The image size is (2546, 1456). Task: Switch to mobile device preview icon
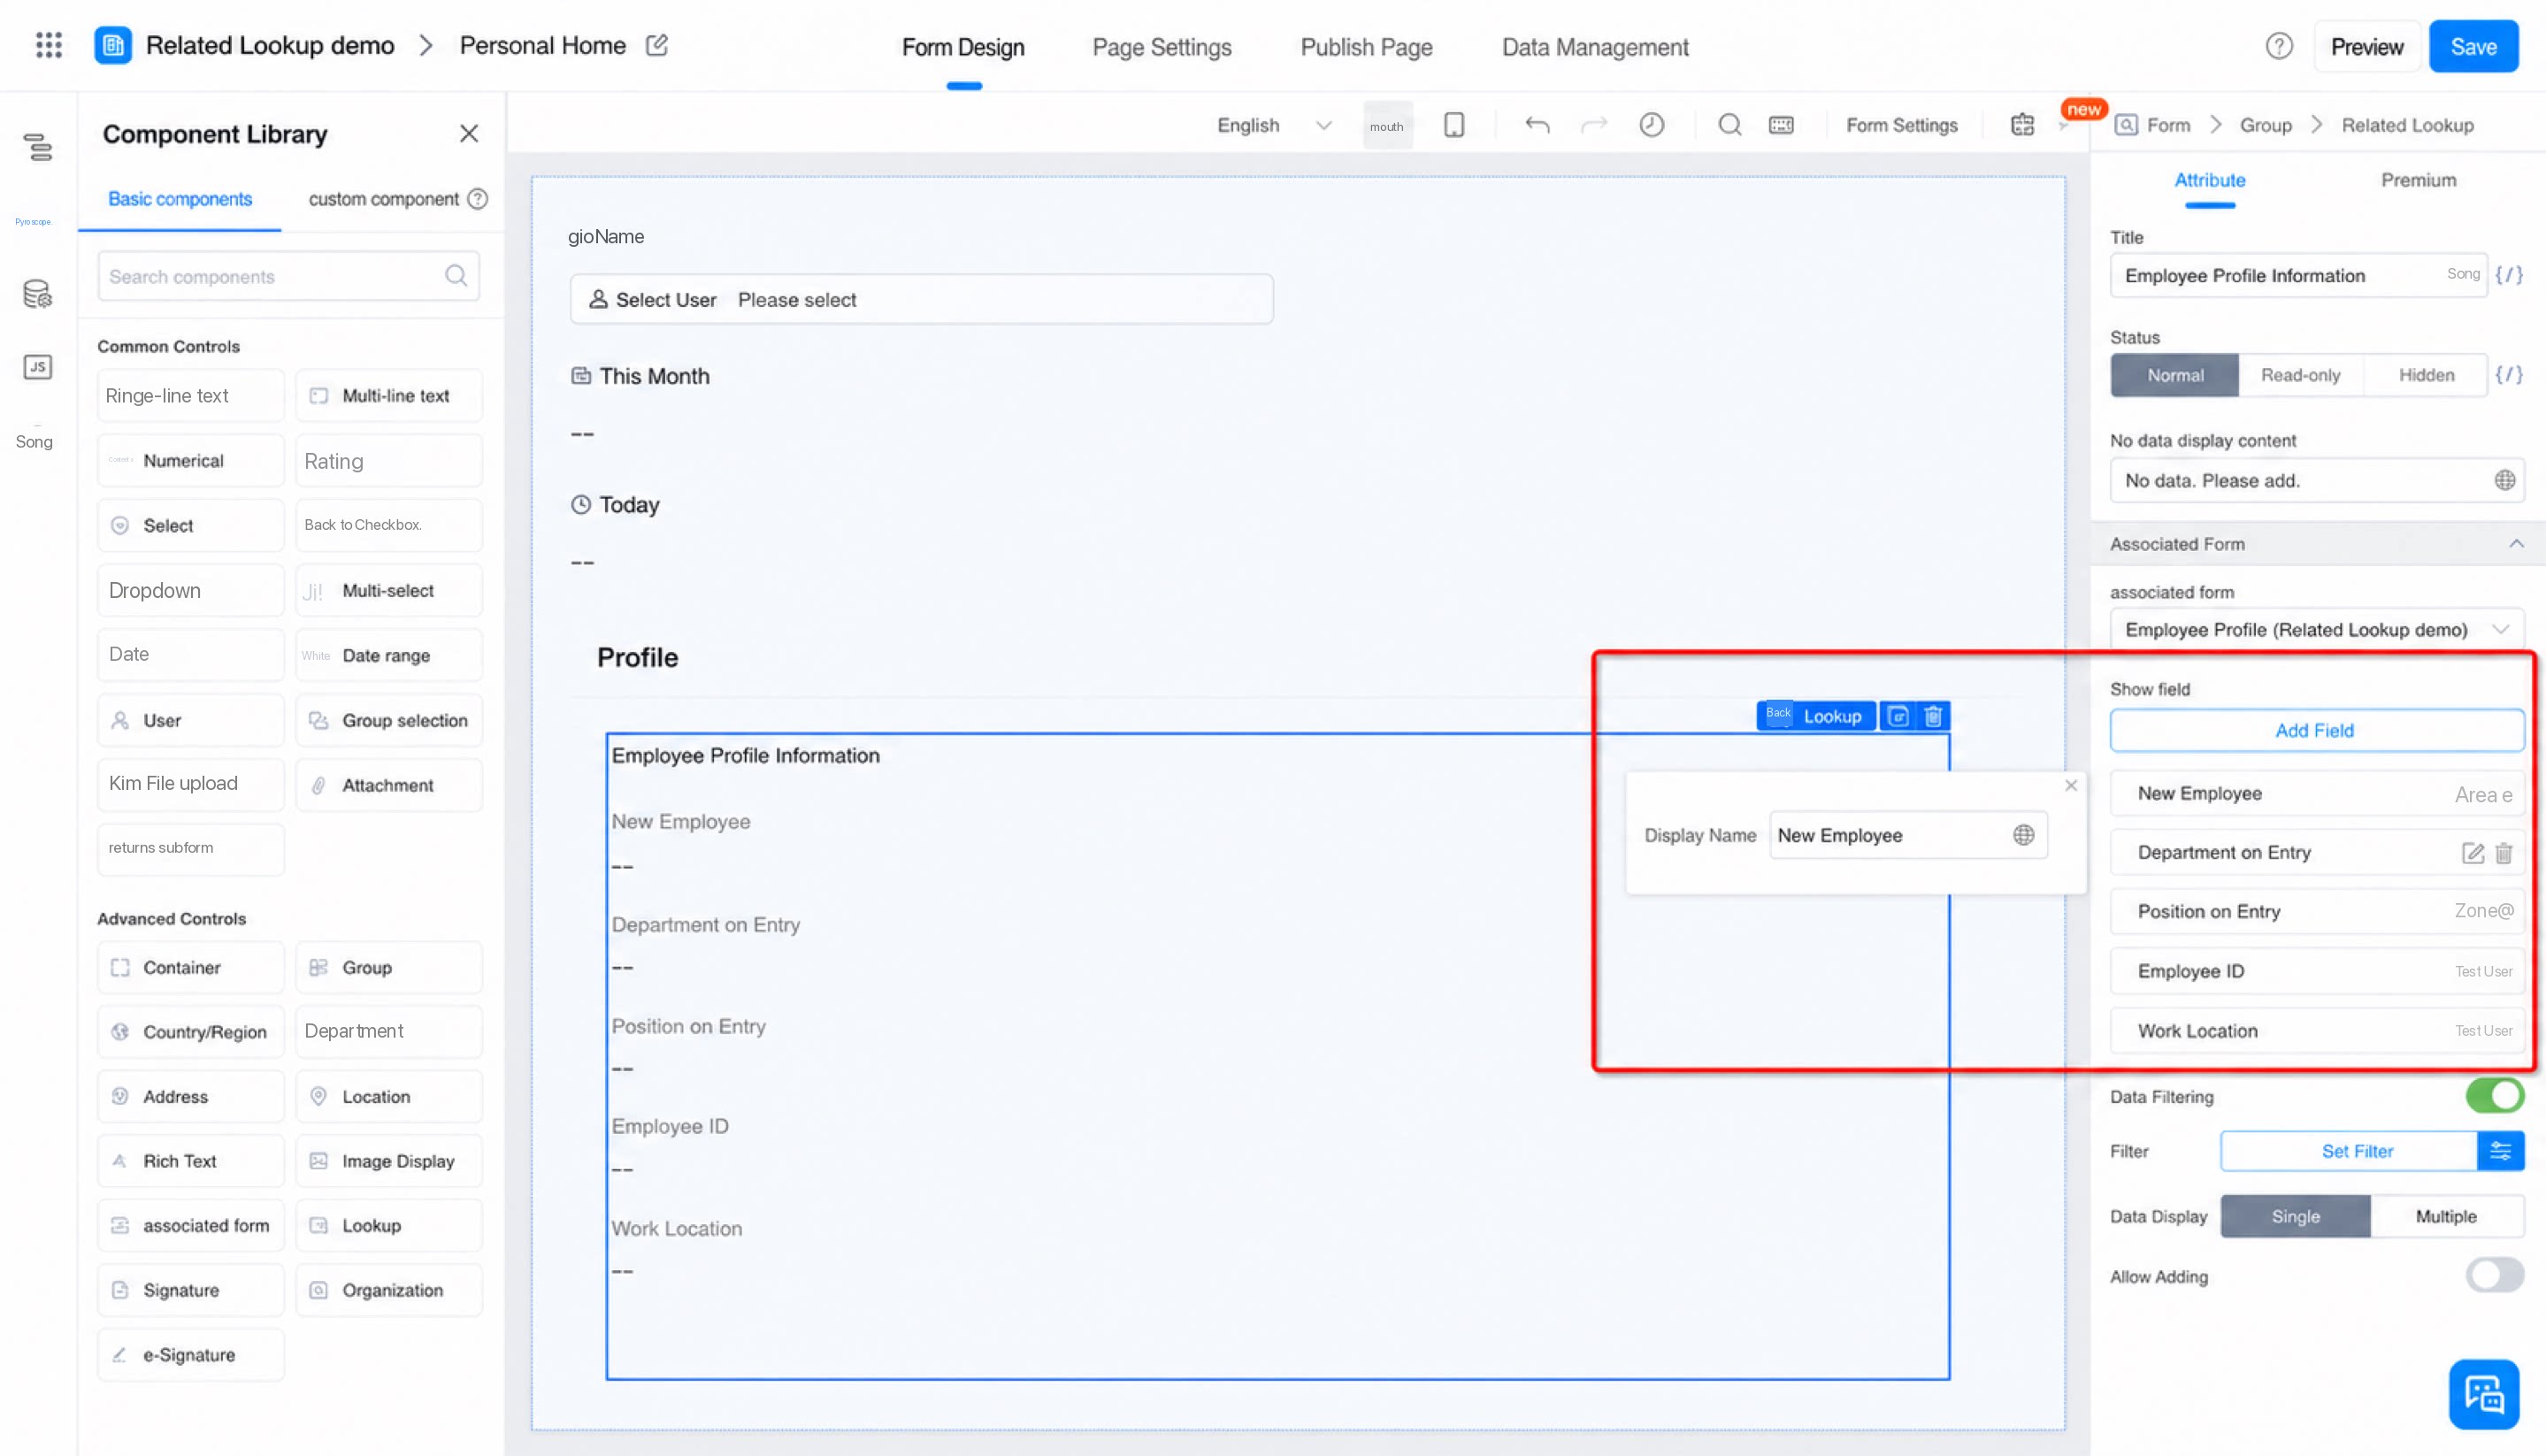point(1454,125)
